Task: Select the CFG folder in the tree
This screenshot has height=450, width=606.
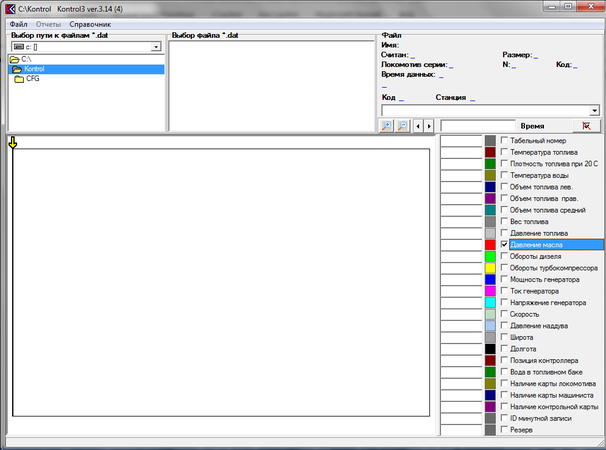Action: click(32, 79)
